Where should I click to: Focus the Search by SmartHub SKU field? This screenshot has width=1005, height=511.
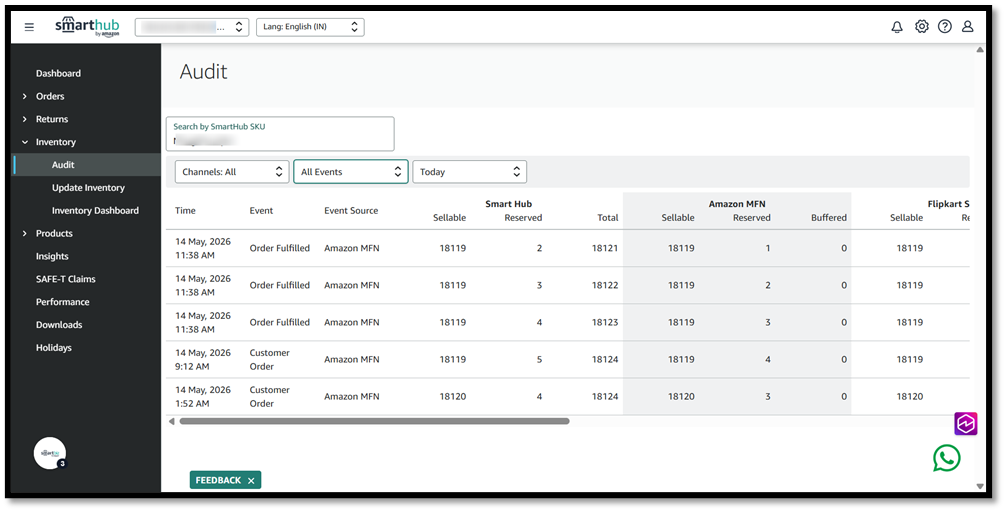coord(280,133)
